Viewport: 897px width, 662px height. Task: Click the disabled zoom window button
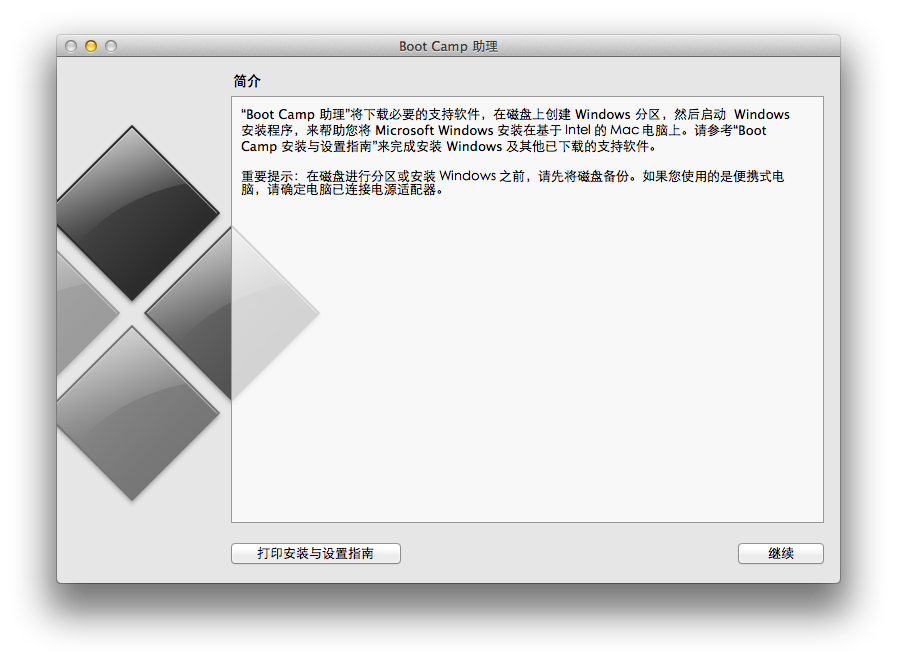pyautogui.click(x=111, y=46)
